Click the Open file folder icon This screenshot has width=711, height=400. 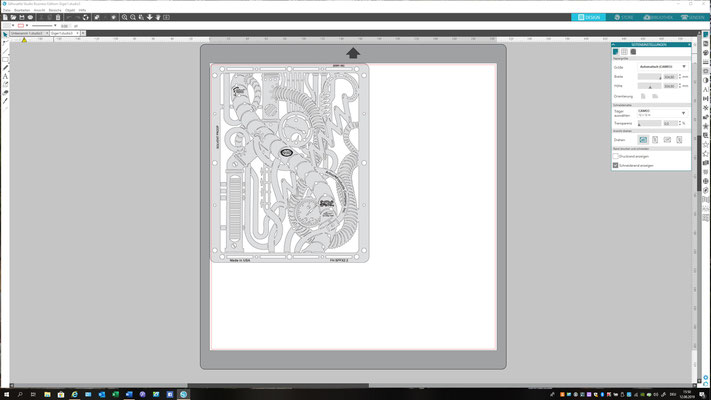point(13,17)
